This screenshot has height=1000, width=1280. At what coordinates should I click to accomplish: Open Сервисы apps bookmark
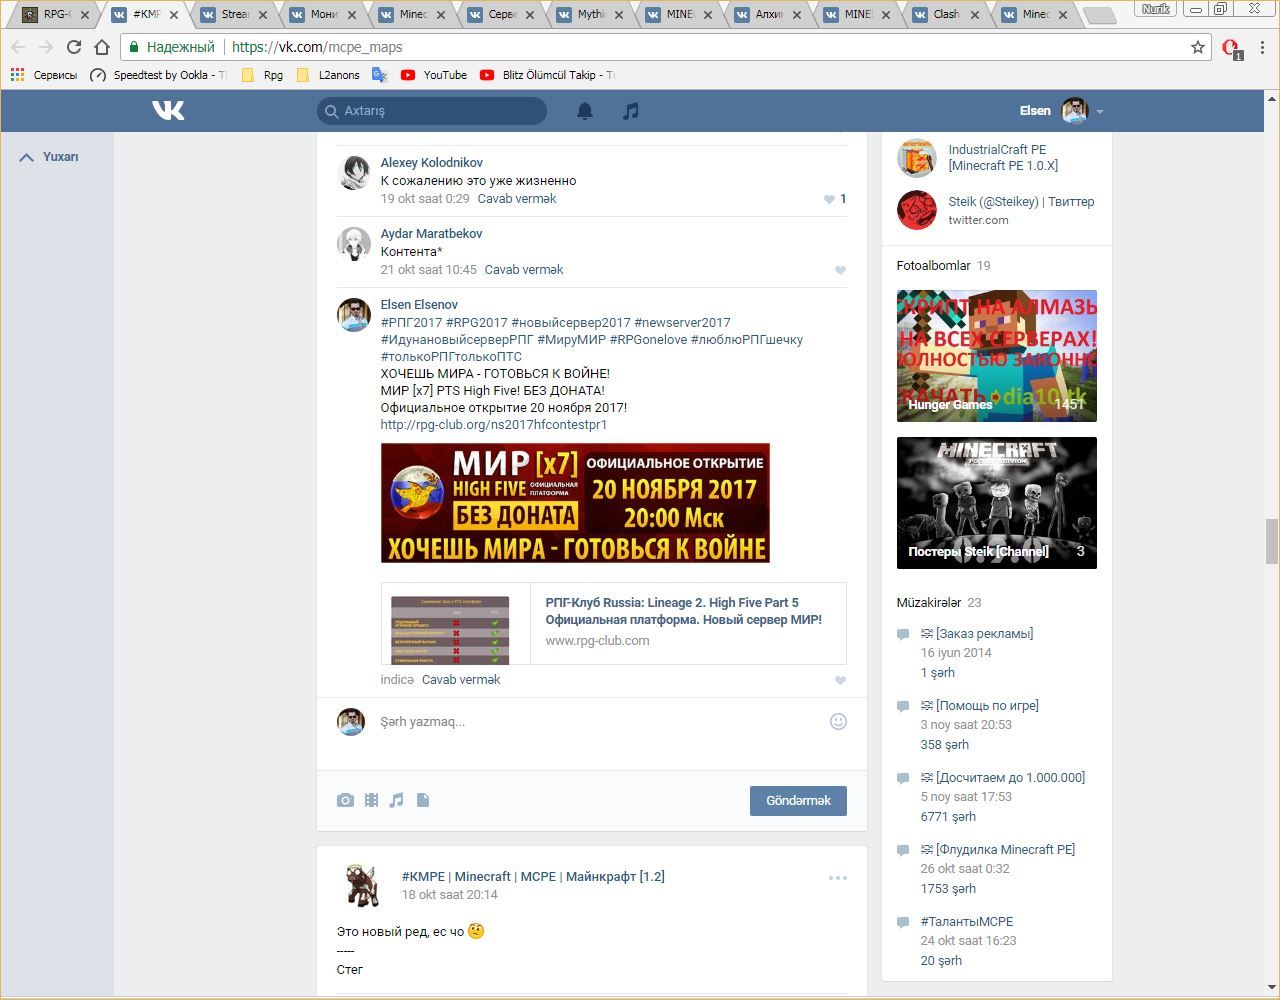click(44, 75)
